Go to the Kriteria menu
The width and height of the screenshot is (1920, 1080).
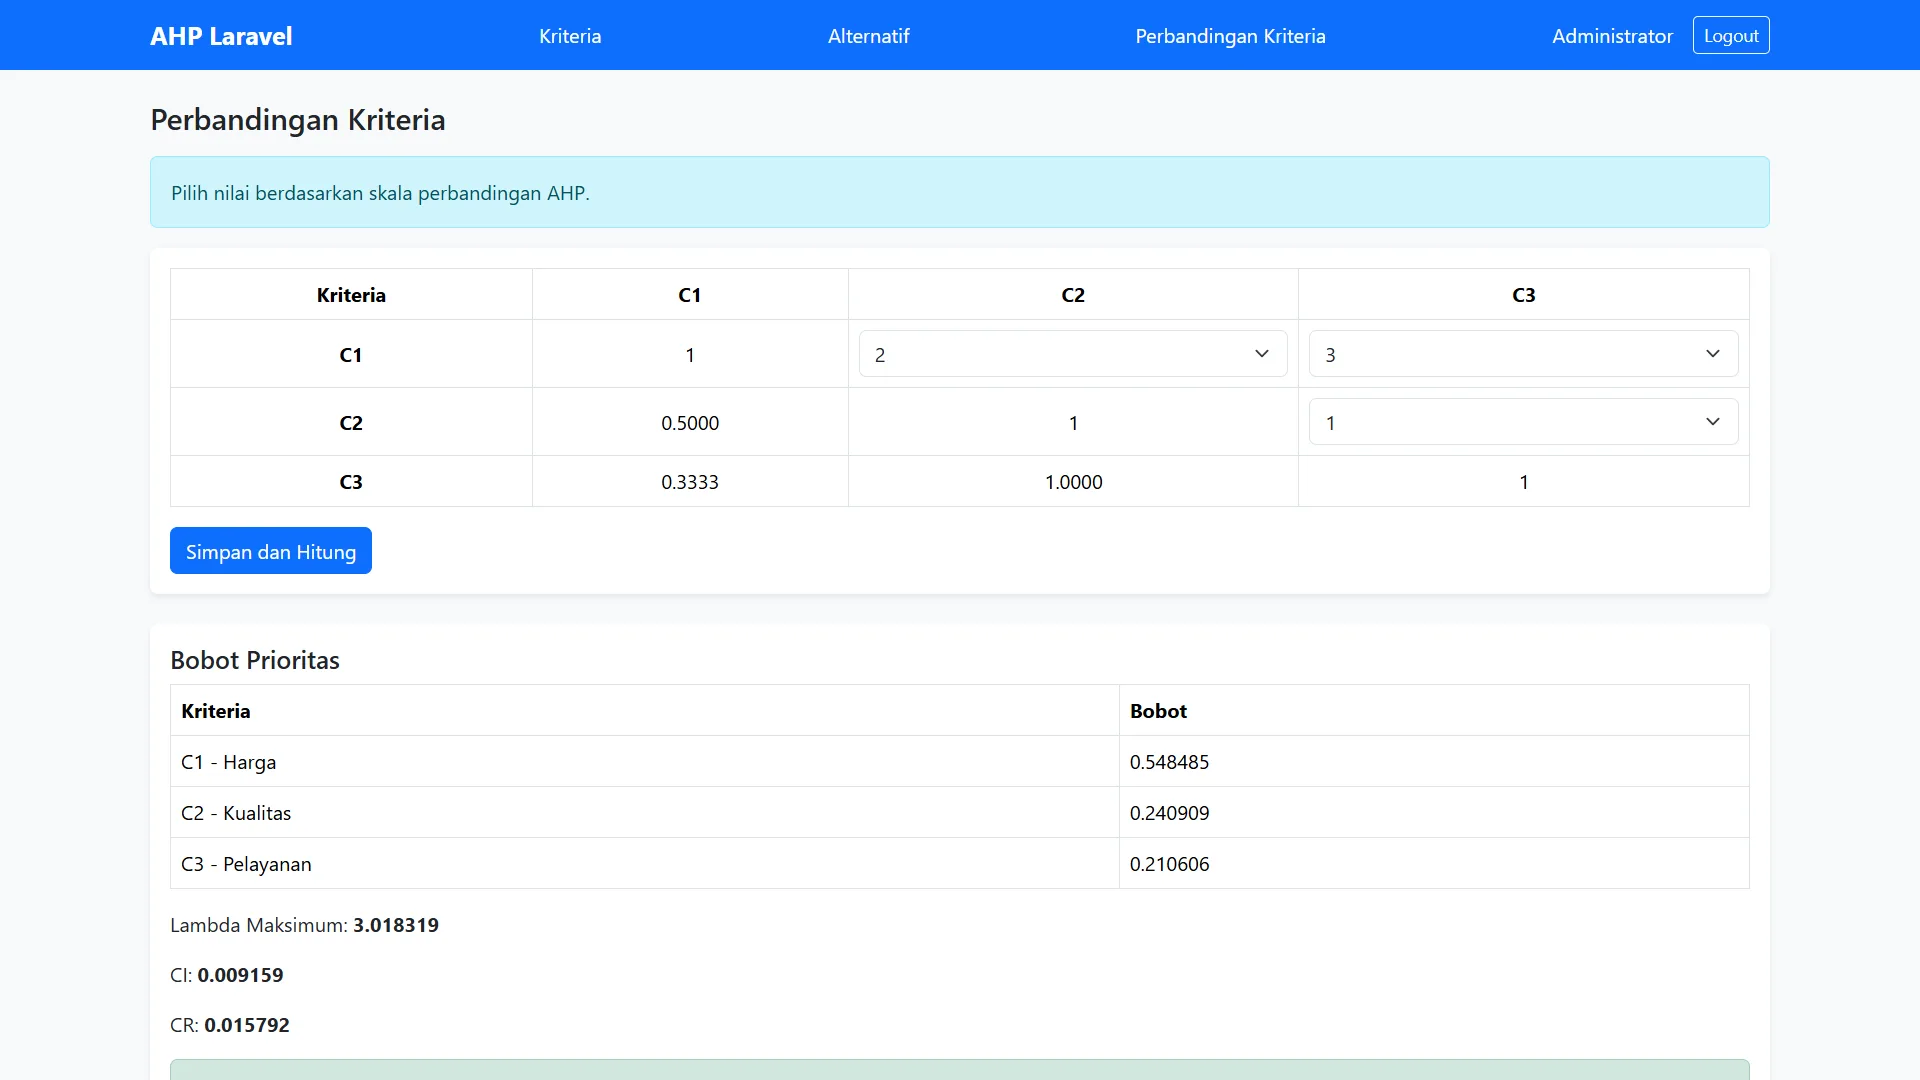click(x=570, y=36)
